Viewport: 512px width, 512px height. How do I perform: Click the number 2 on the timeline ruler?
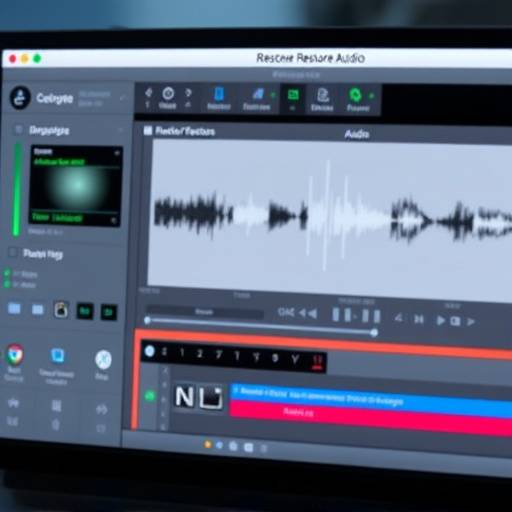tap(200, 354)
